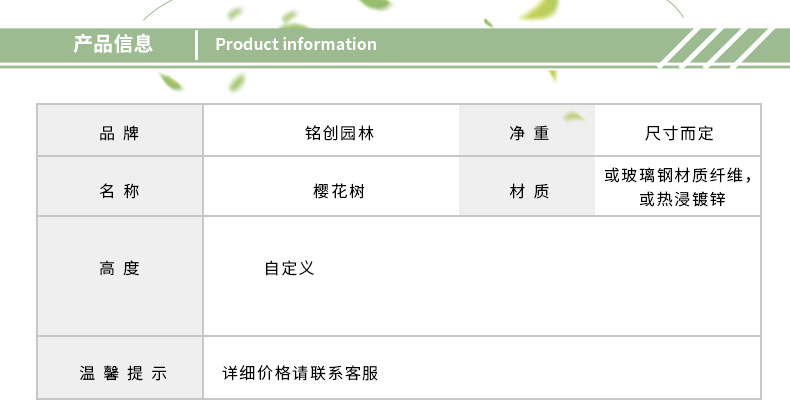Select the Product information heading text
Image resolution: width=790 pixels, height=414 pixels.
pos(296,44)
